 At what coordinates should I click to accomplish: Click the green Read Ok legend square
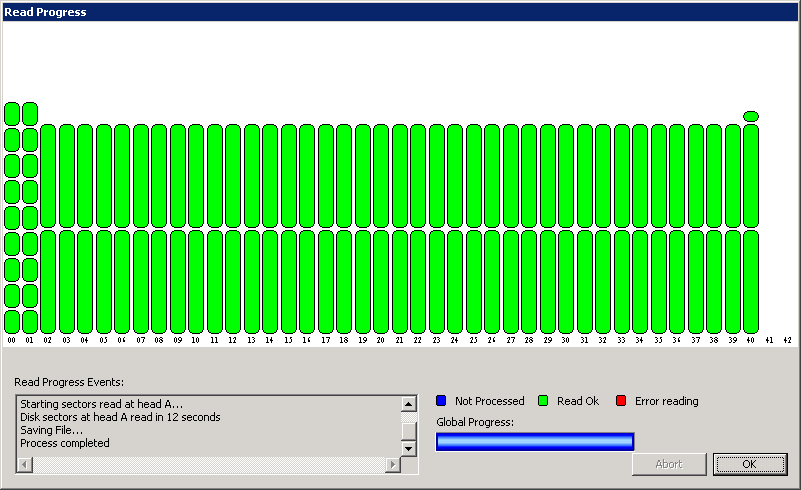(543, 401)
